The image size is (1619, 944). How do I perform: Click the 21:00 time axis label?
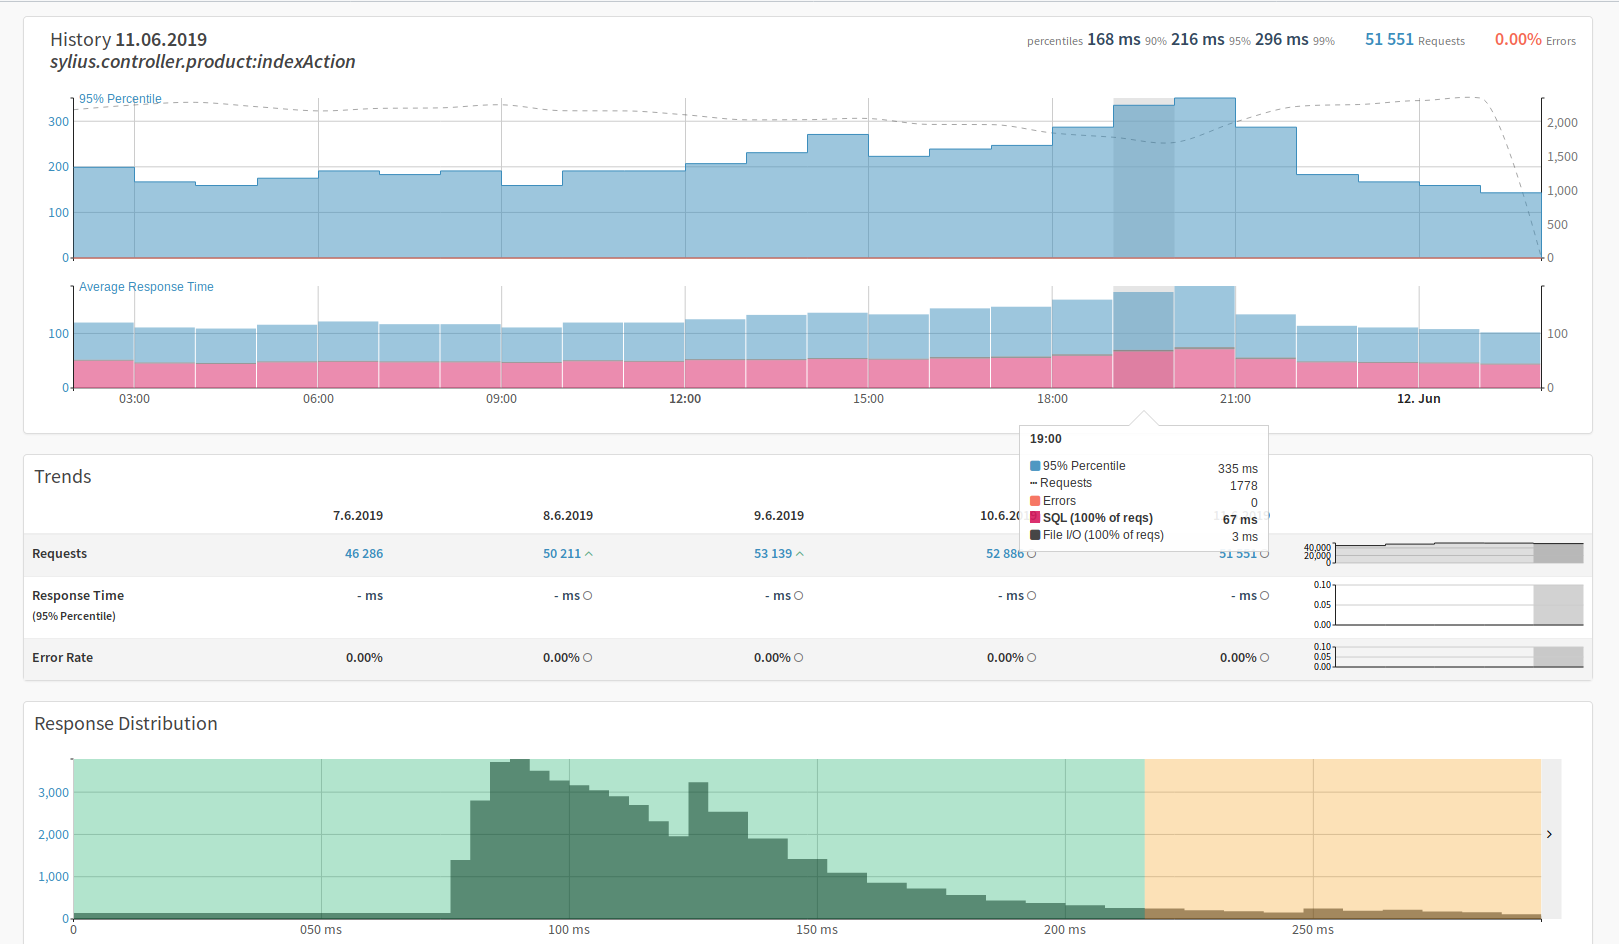click(1235, 399)
